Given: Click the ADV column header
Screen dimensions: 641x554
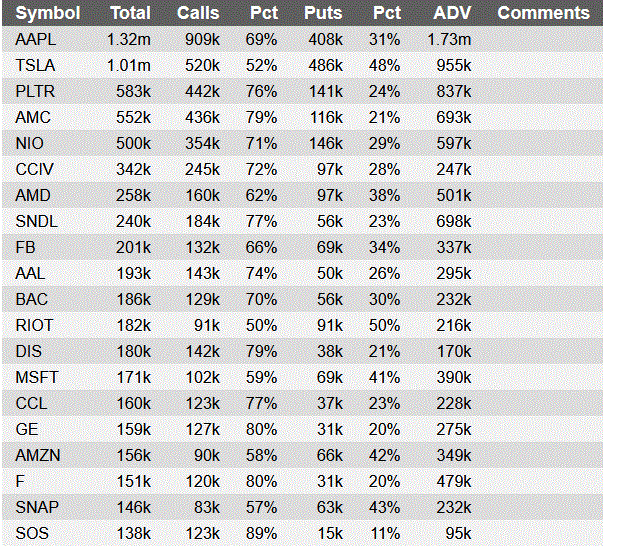Looking at the screenshot, I should [453, 13].
